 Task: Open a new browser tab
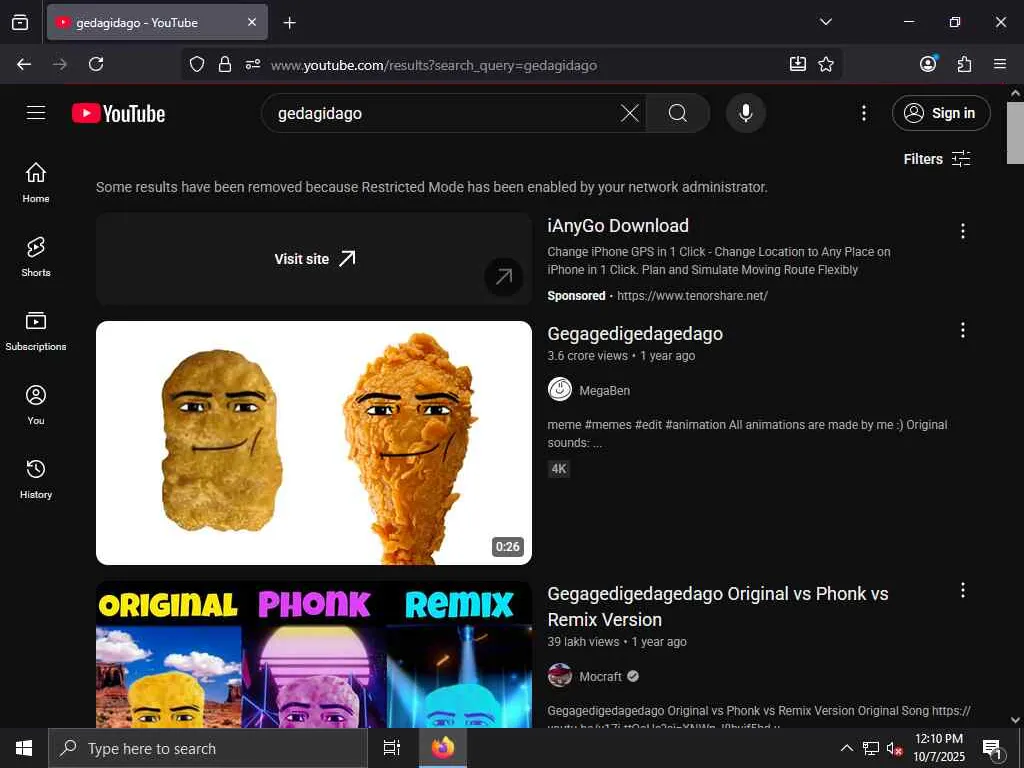pos(289,23)
